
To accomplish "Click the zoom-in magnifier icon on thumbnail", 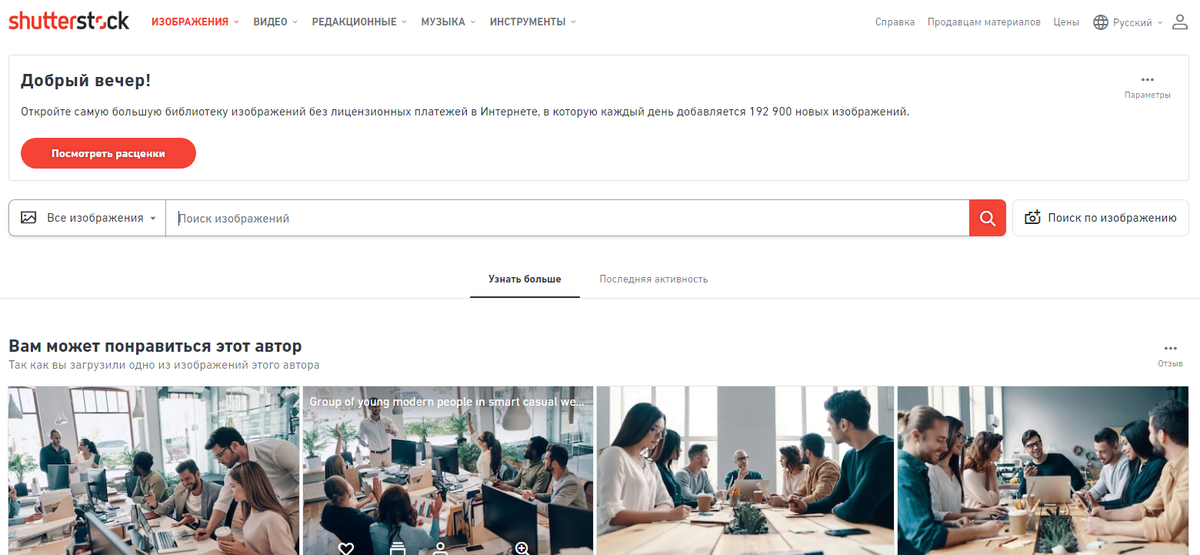I will (x=521, y=548).
